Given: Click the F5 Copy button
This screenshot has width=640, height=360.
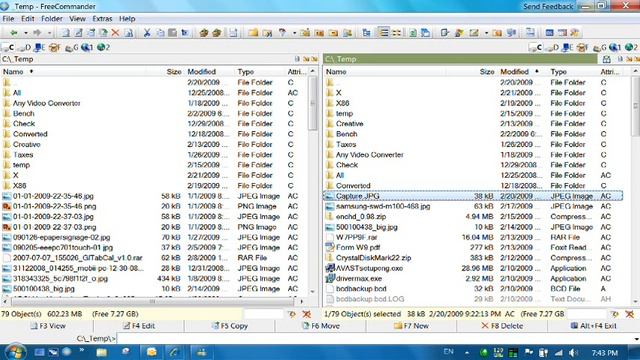Looking at the screenshot, I should pyautogui.click(x=230, y=326).
